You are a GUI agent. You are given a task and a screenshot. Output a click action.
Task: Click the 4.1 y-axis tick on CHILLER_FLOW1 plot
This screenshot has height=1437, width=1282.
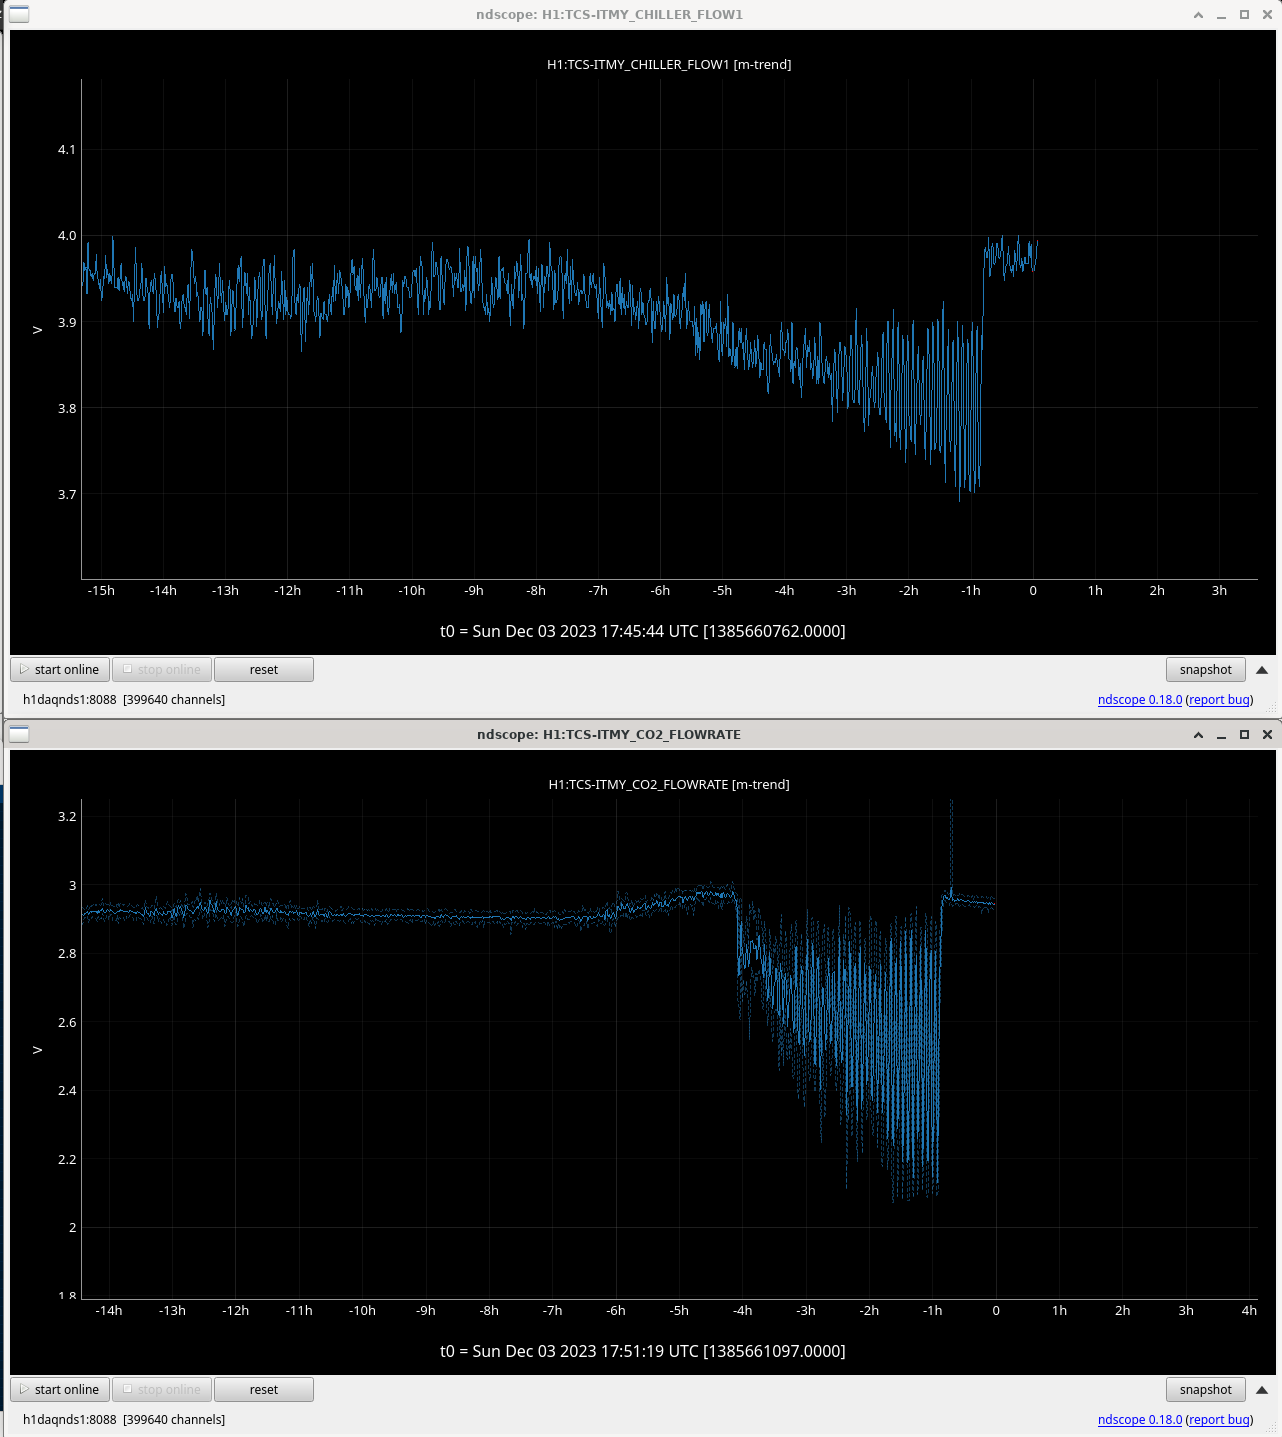pyautogui.click(x=67, y=150)
